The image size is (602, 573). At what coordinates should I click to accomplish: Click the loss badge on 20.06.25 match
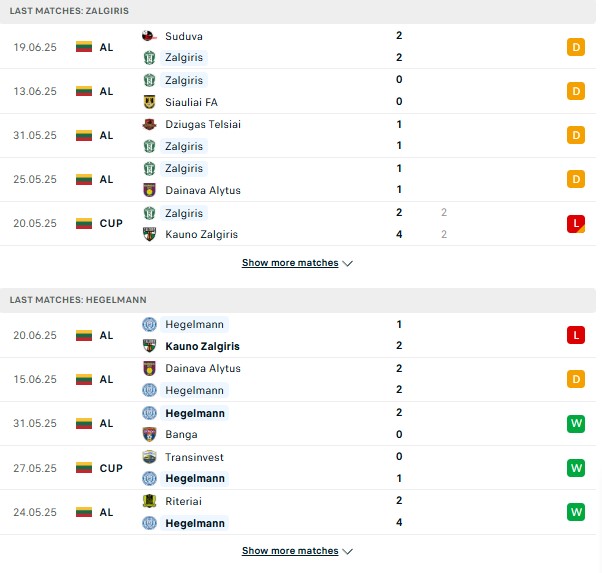coord(576,335)
